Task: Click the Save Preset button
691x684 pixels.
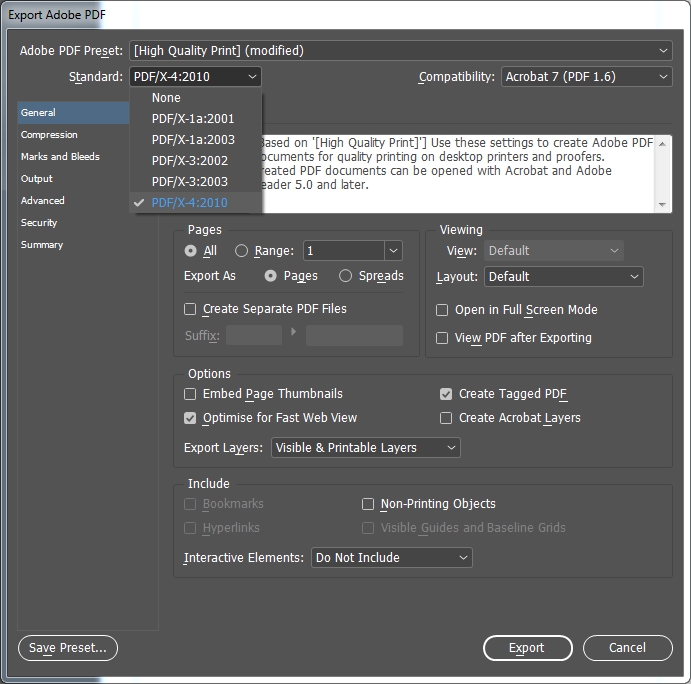Action: coord(68,648)
